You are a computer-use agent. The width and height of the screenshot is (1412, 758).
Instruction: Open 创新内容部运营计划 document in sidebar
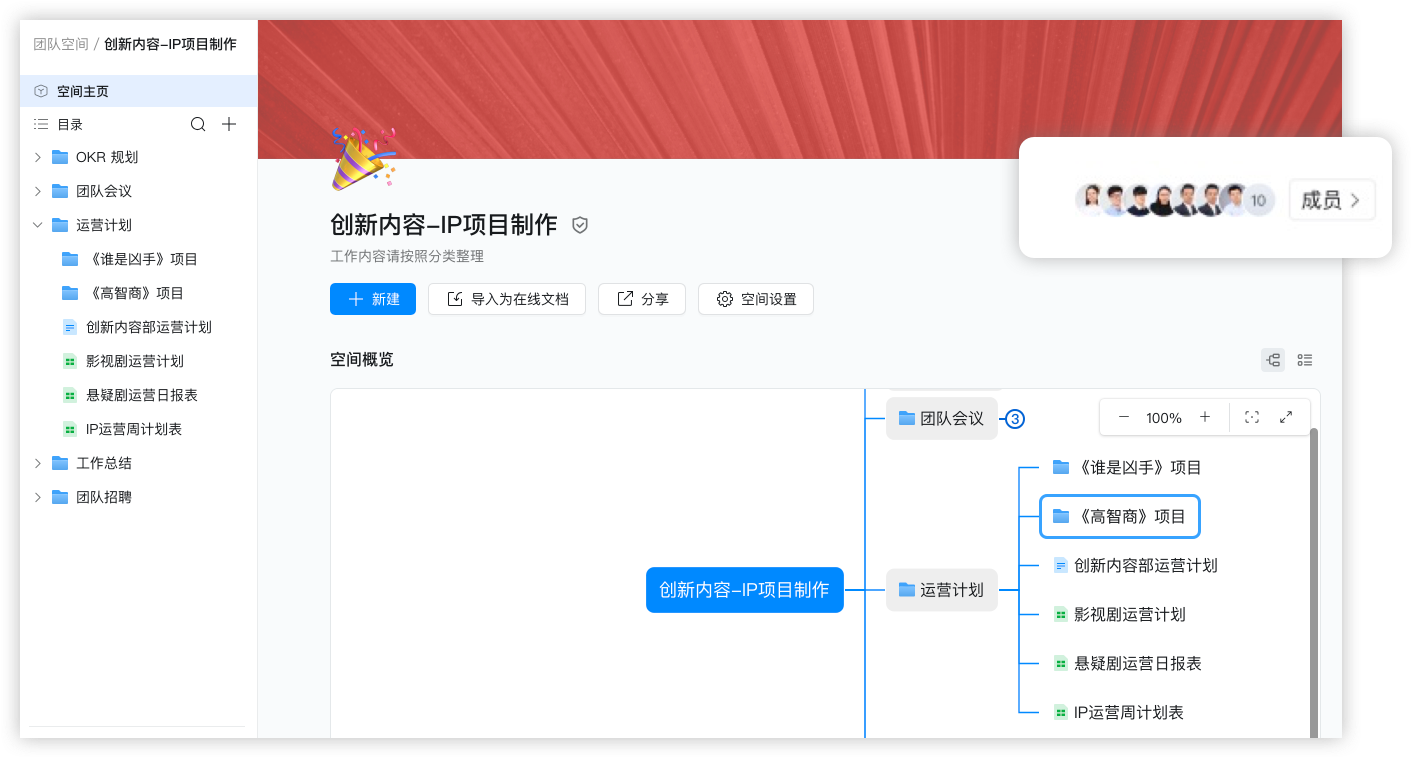click(x=138, y=327)
